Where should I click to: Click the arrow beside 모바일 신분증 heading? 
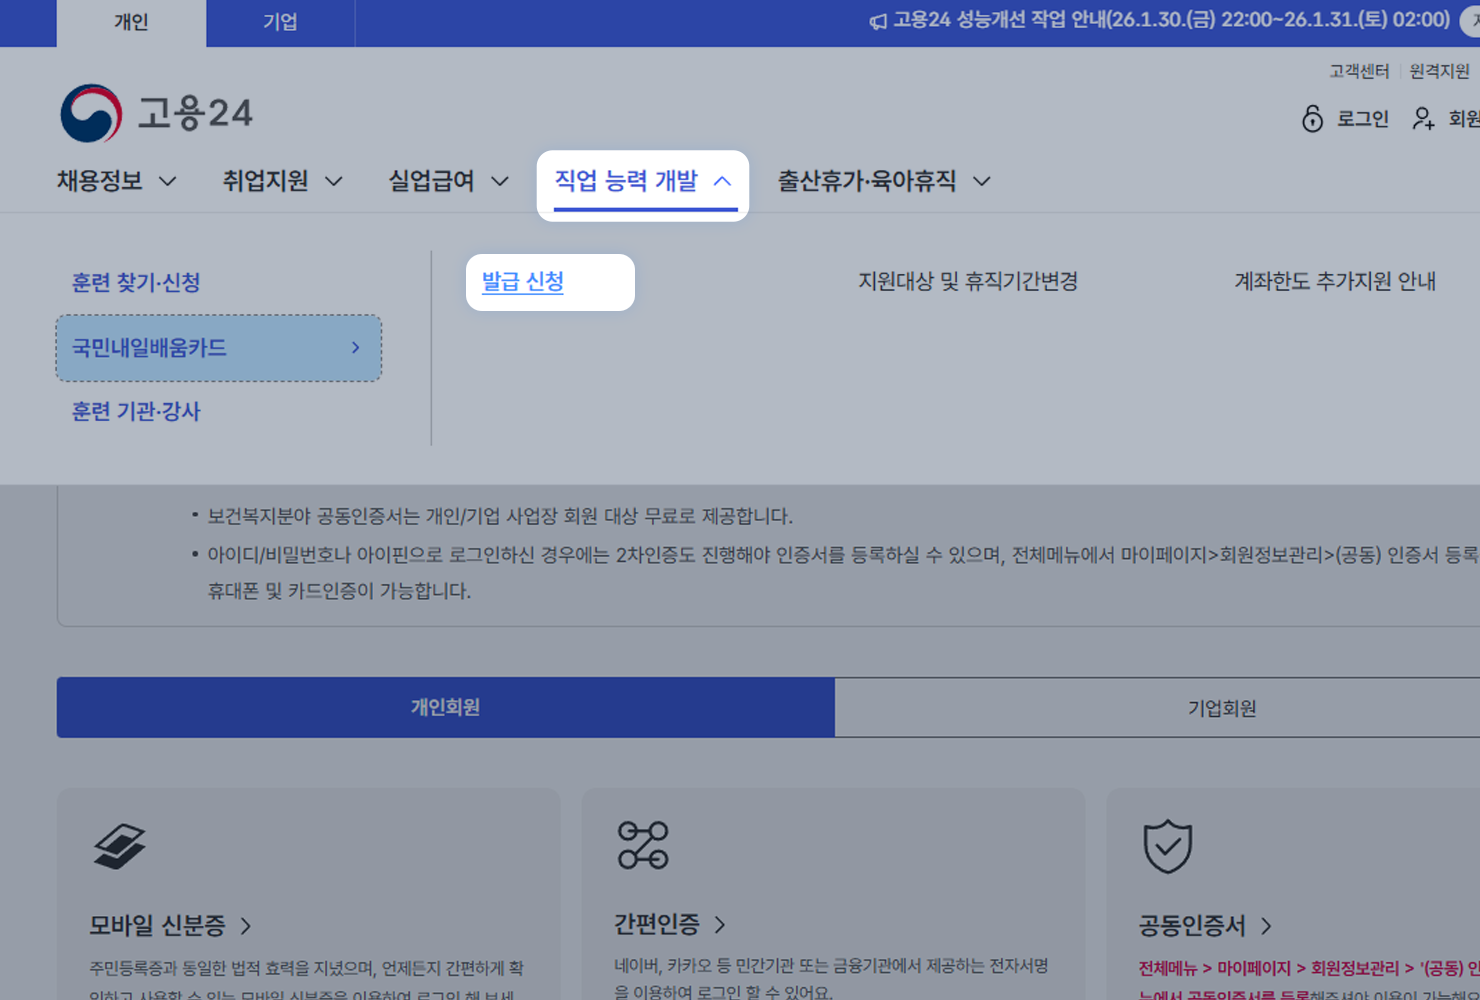248,927
